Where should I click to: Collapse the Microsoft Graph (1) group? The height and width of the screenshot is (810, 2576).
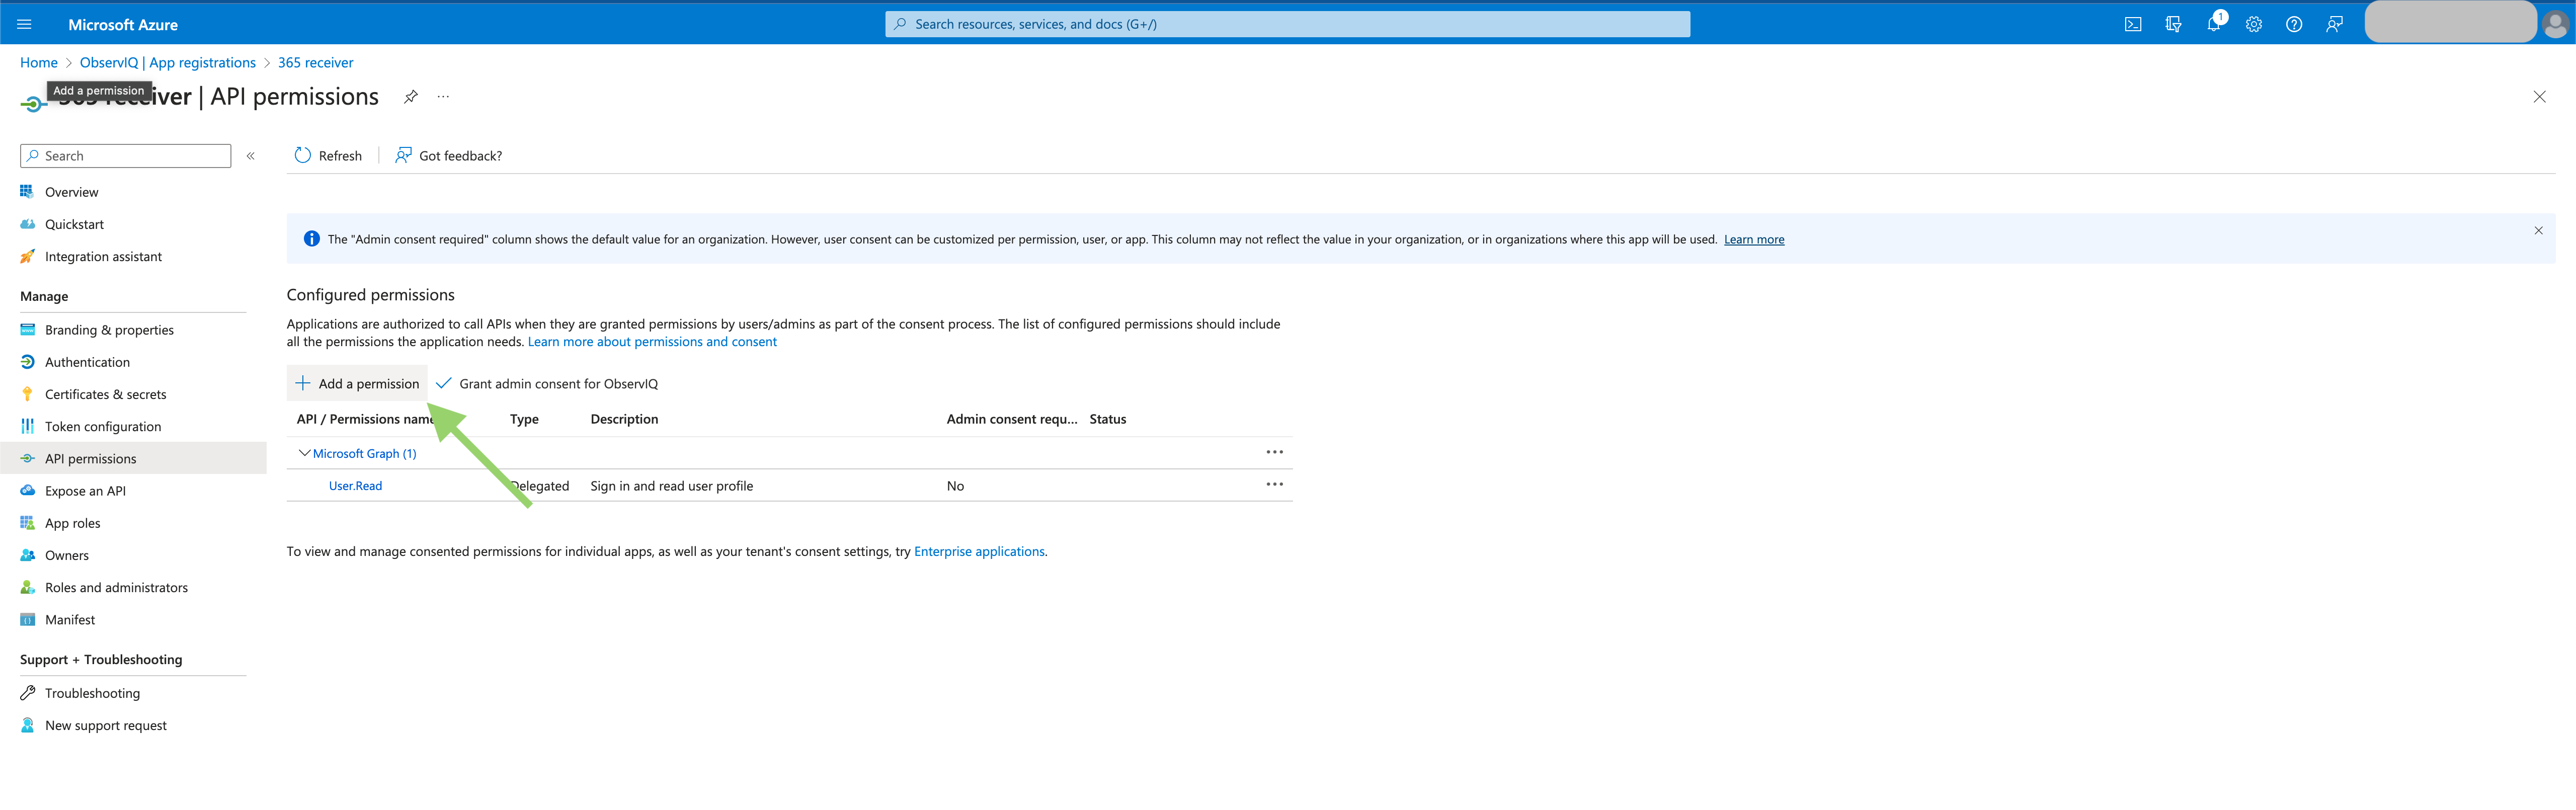point(304,453)
